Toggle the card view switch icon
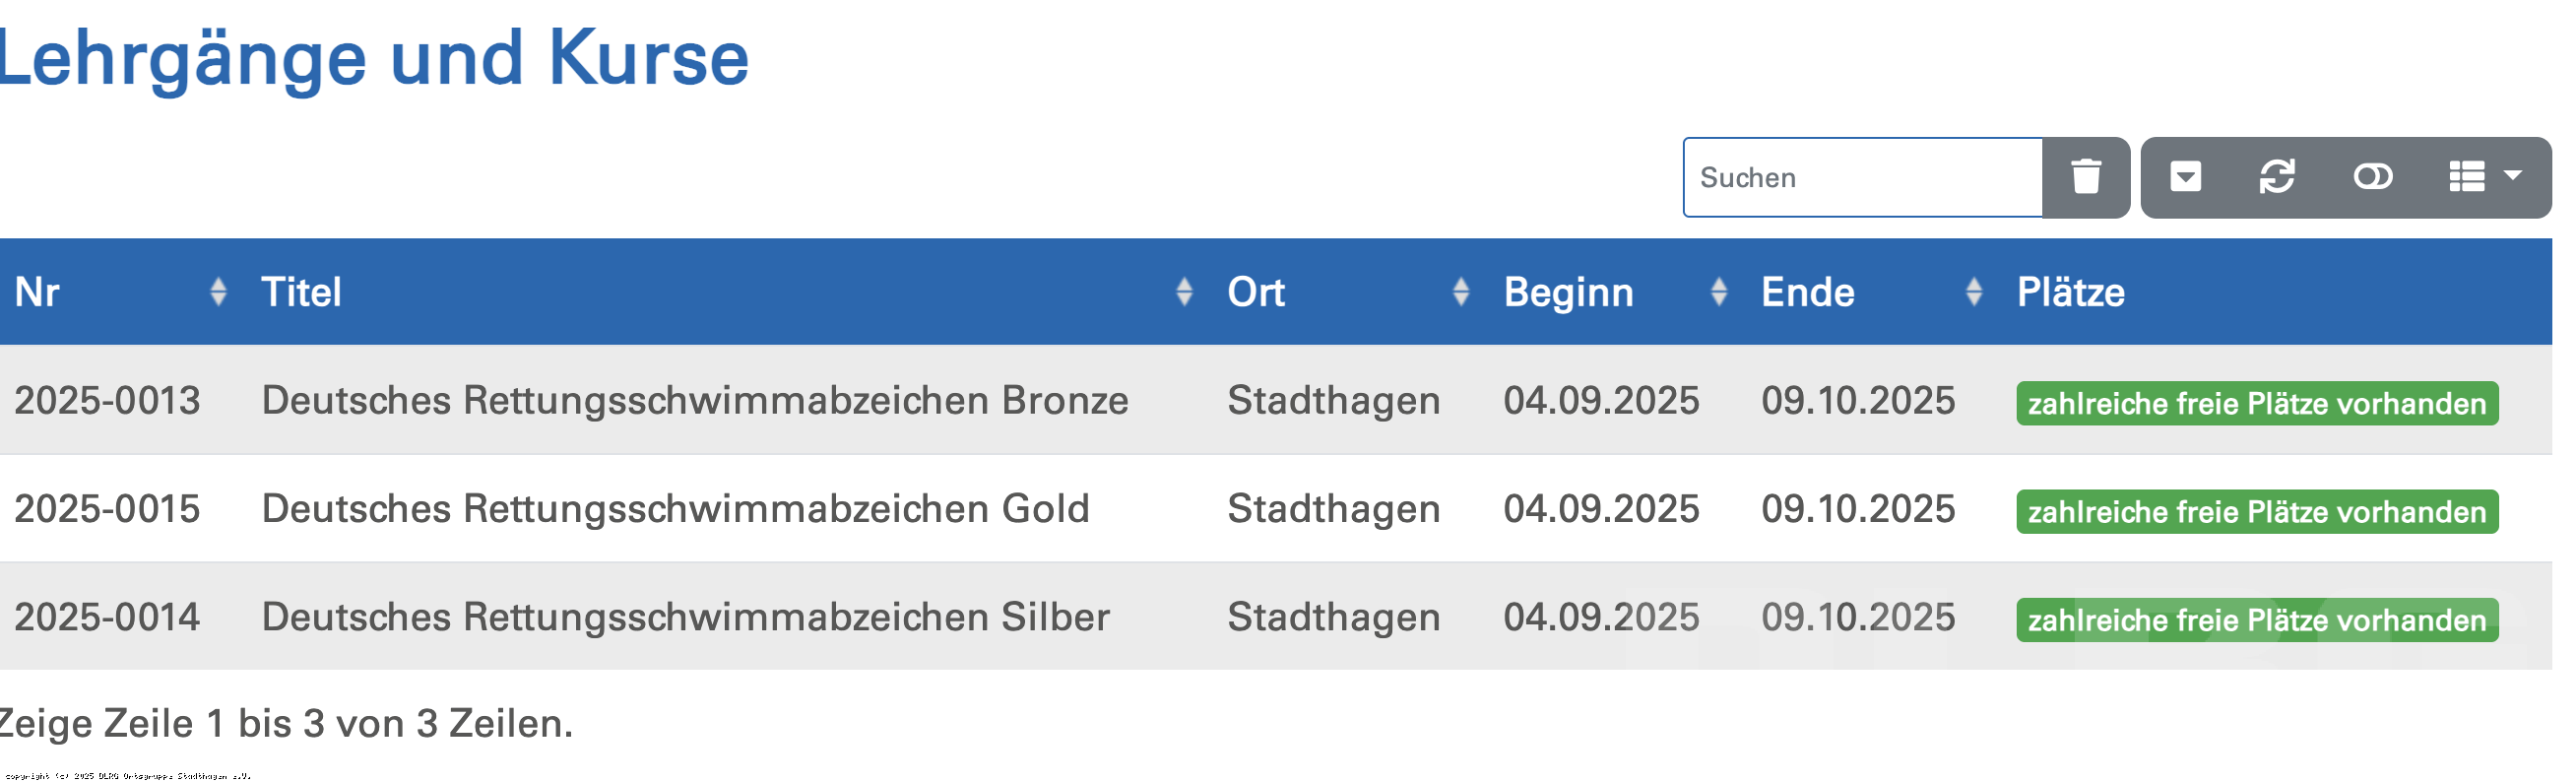Image resolution: width=2576 pixels, height=782 pixels. tap(2372, 177)
